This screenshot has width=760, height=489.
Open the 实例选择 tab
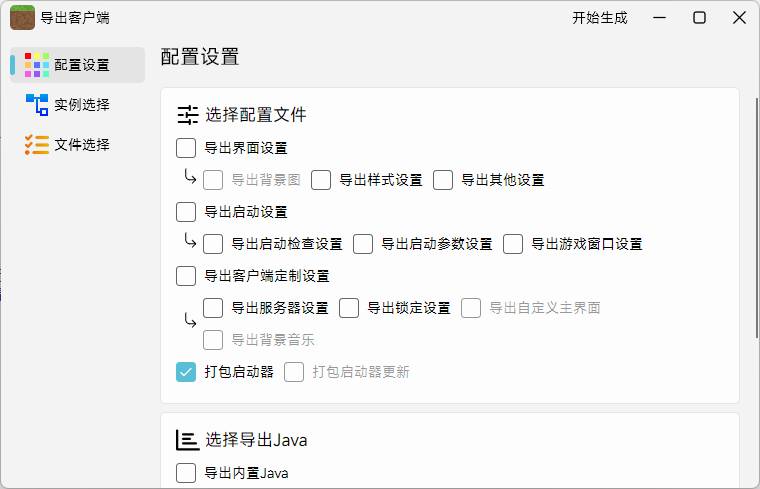[81, 105]
